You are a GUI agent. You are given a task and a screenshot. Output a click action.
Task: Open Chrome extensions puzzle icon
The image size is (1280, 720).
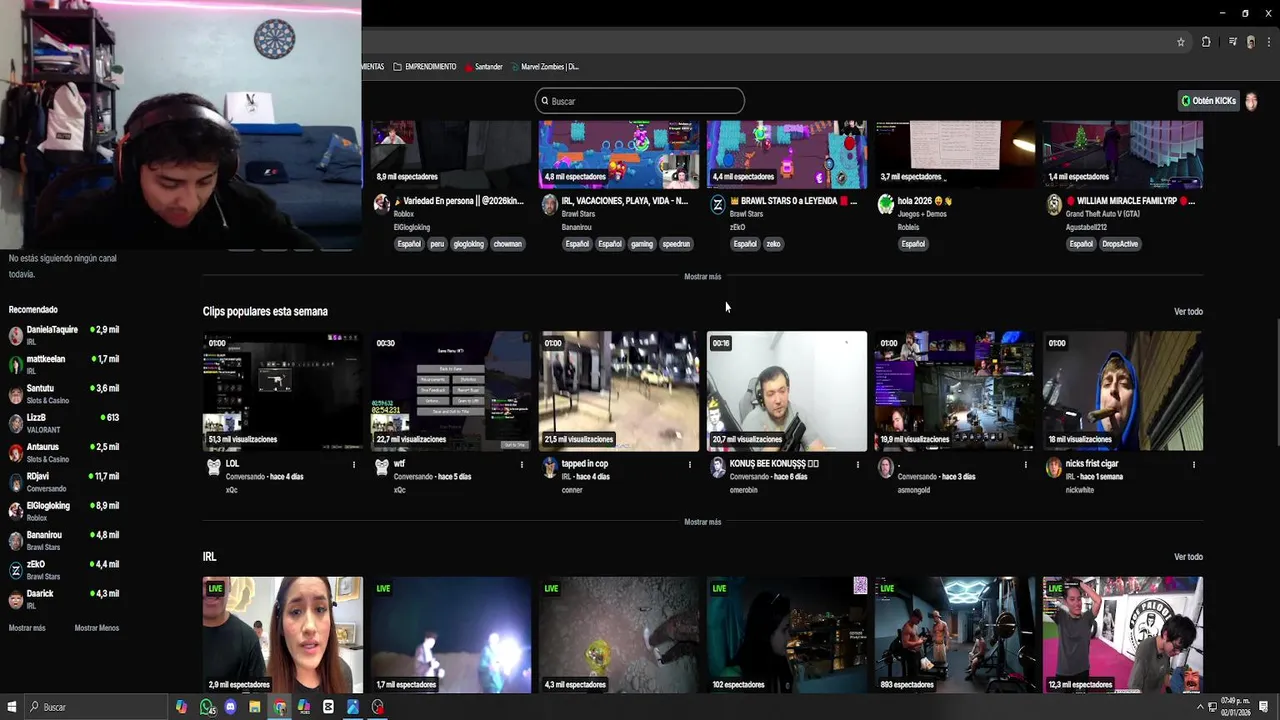click(1206, 42)
